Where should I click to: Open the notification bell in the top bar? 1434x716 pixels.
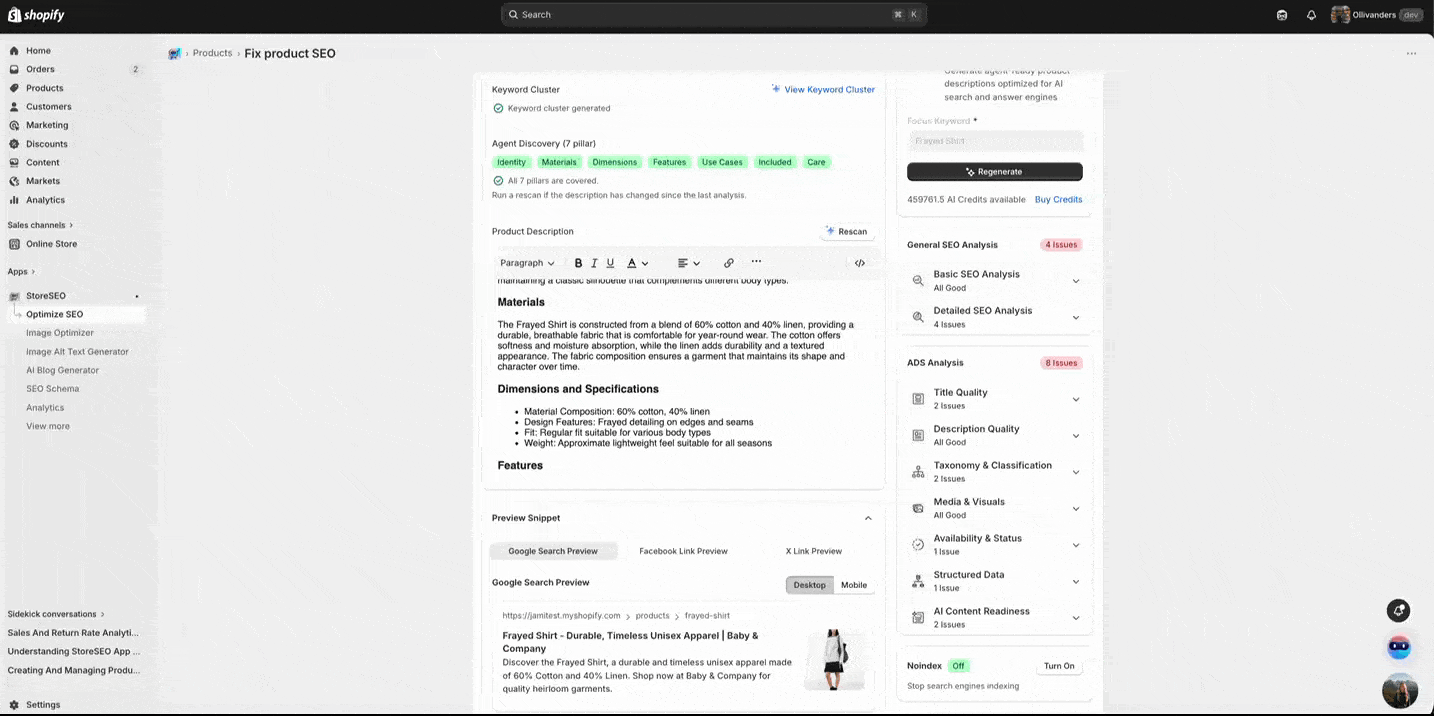pos(1311,14)
